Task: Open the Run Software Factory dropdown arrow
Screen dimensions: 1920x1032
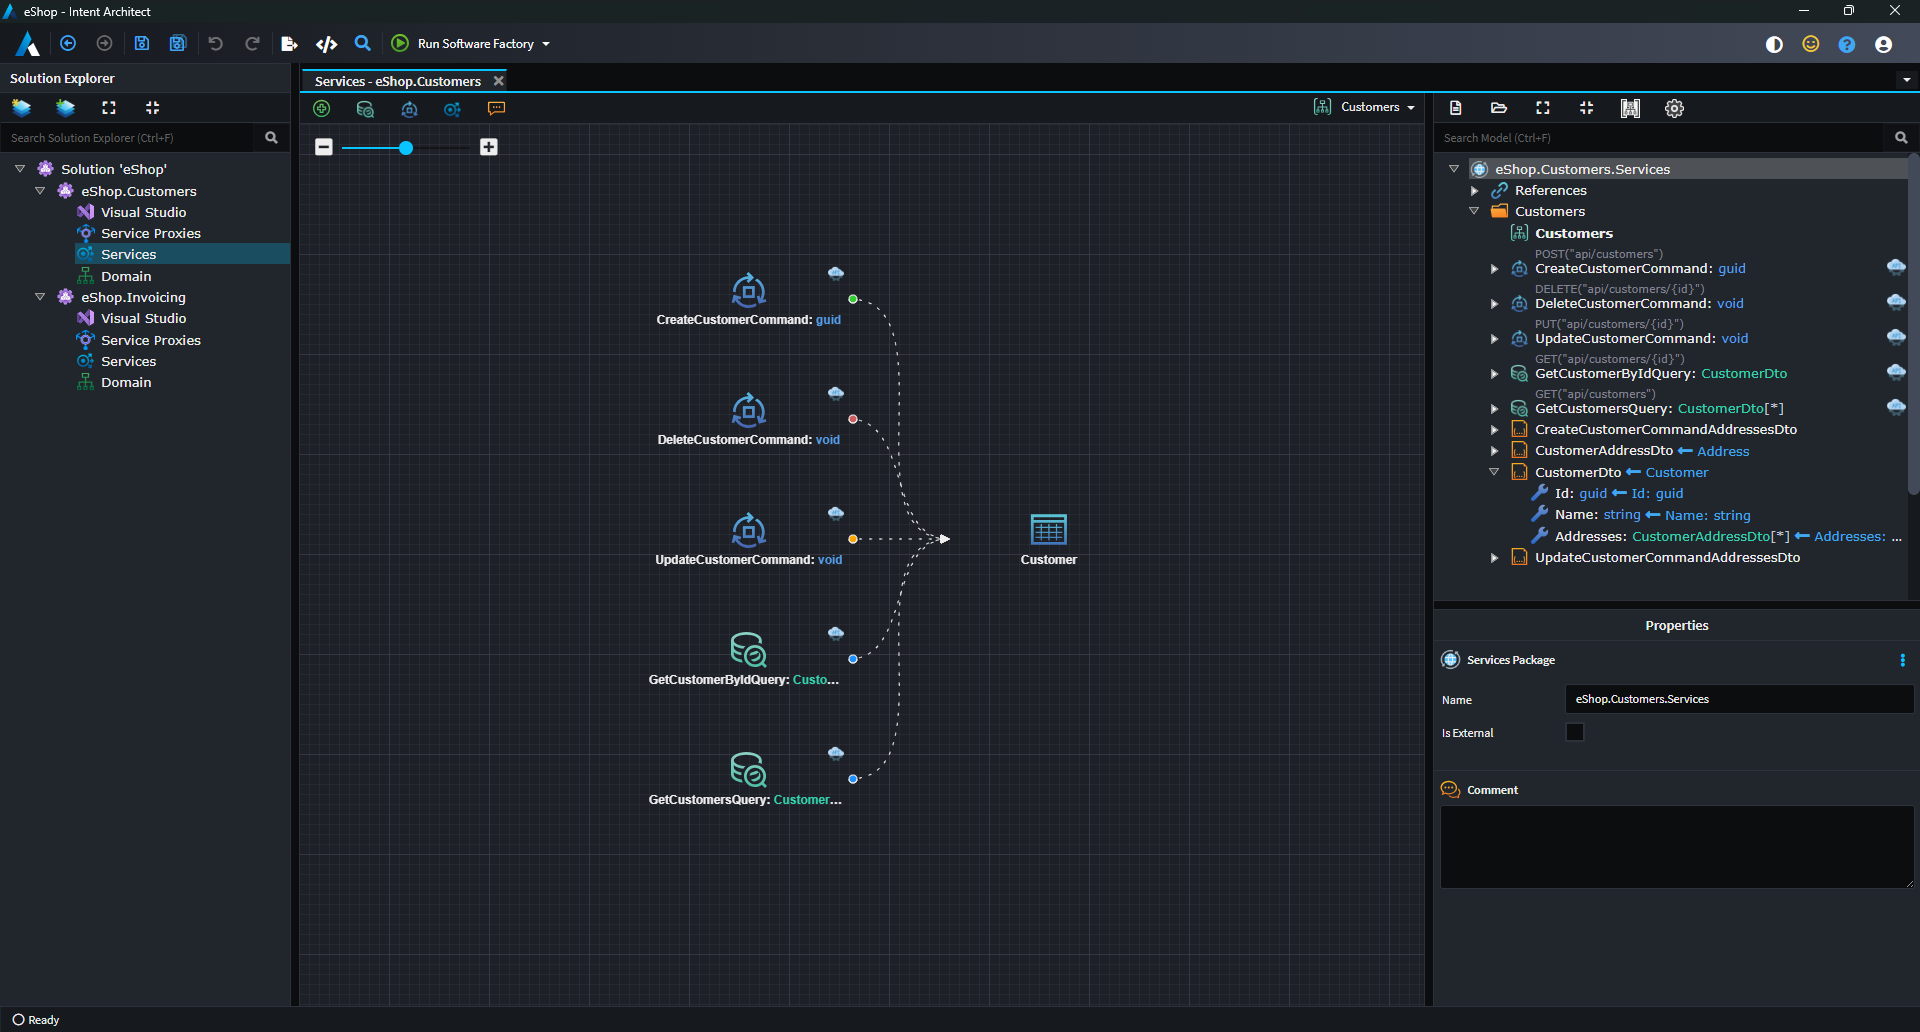Action: click(x=546, y=44)
